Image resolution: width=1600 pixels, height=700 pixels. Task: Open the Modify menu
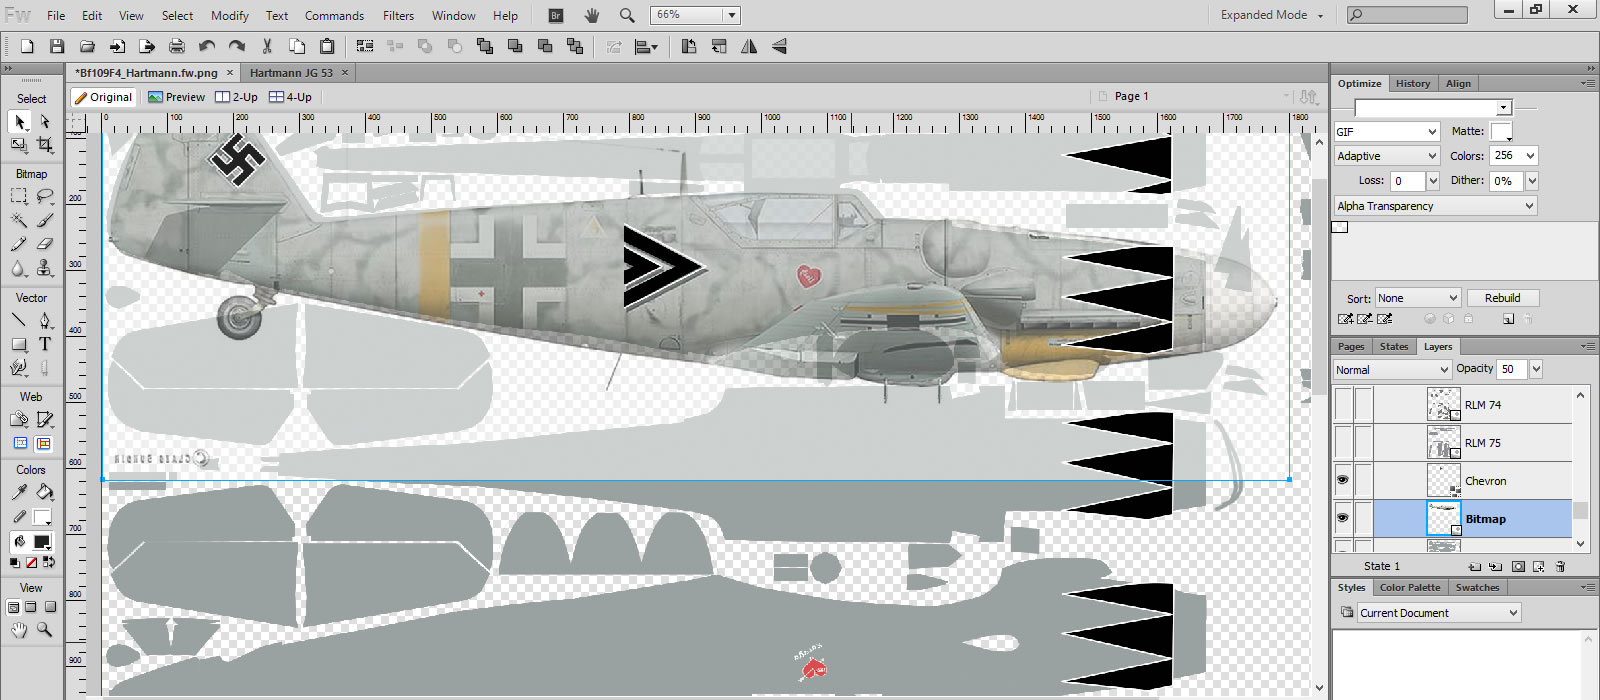(229, 15)
